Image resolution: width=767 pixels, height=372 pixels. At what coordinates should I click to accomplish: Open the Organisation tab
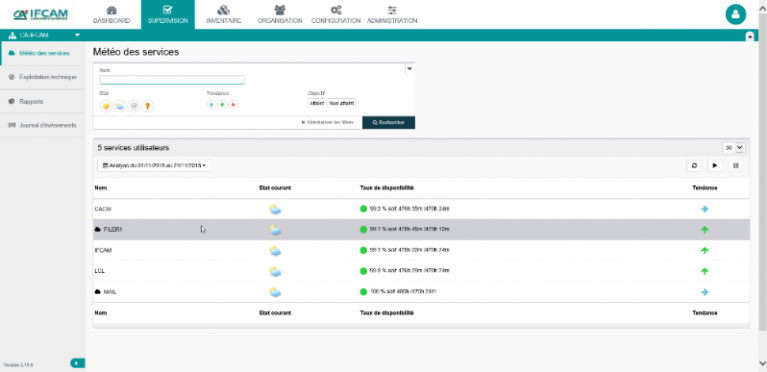tap(280, 15)
